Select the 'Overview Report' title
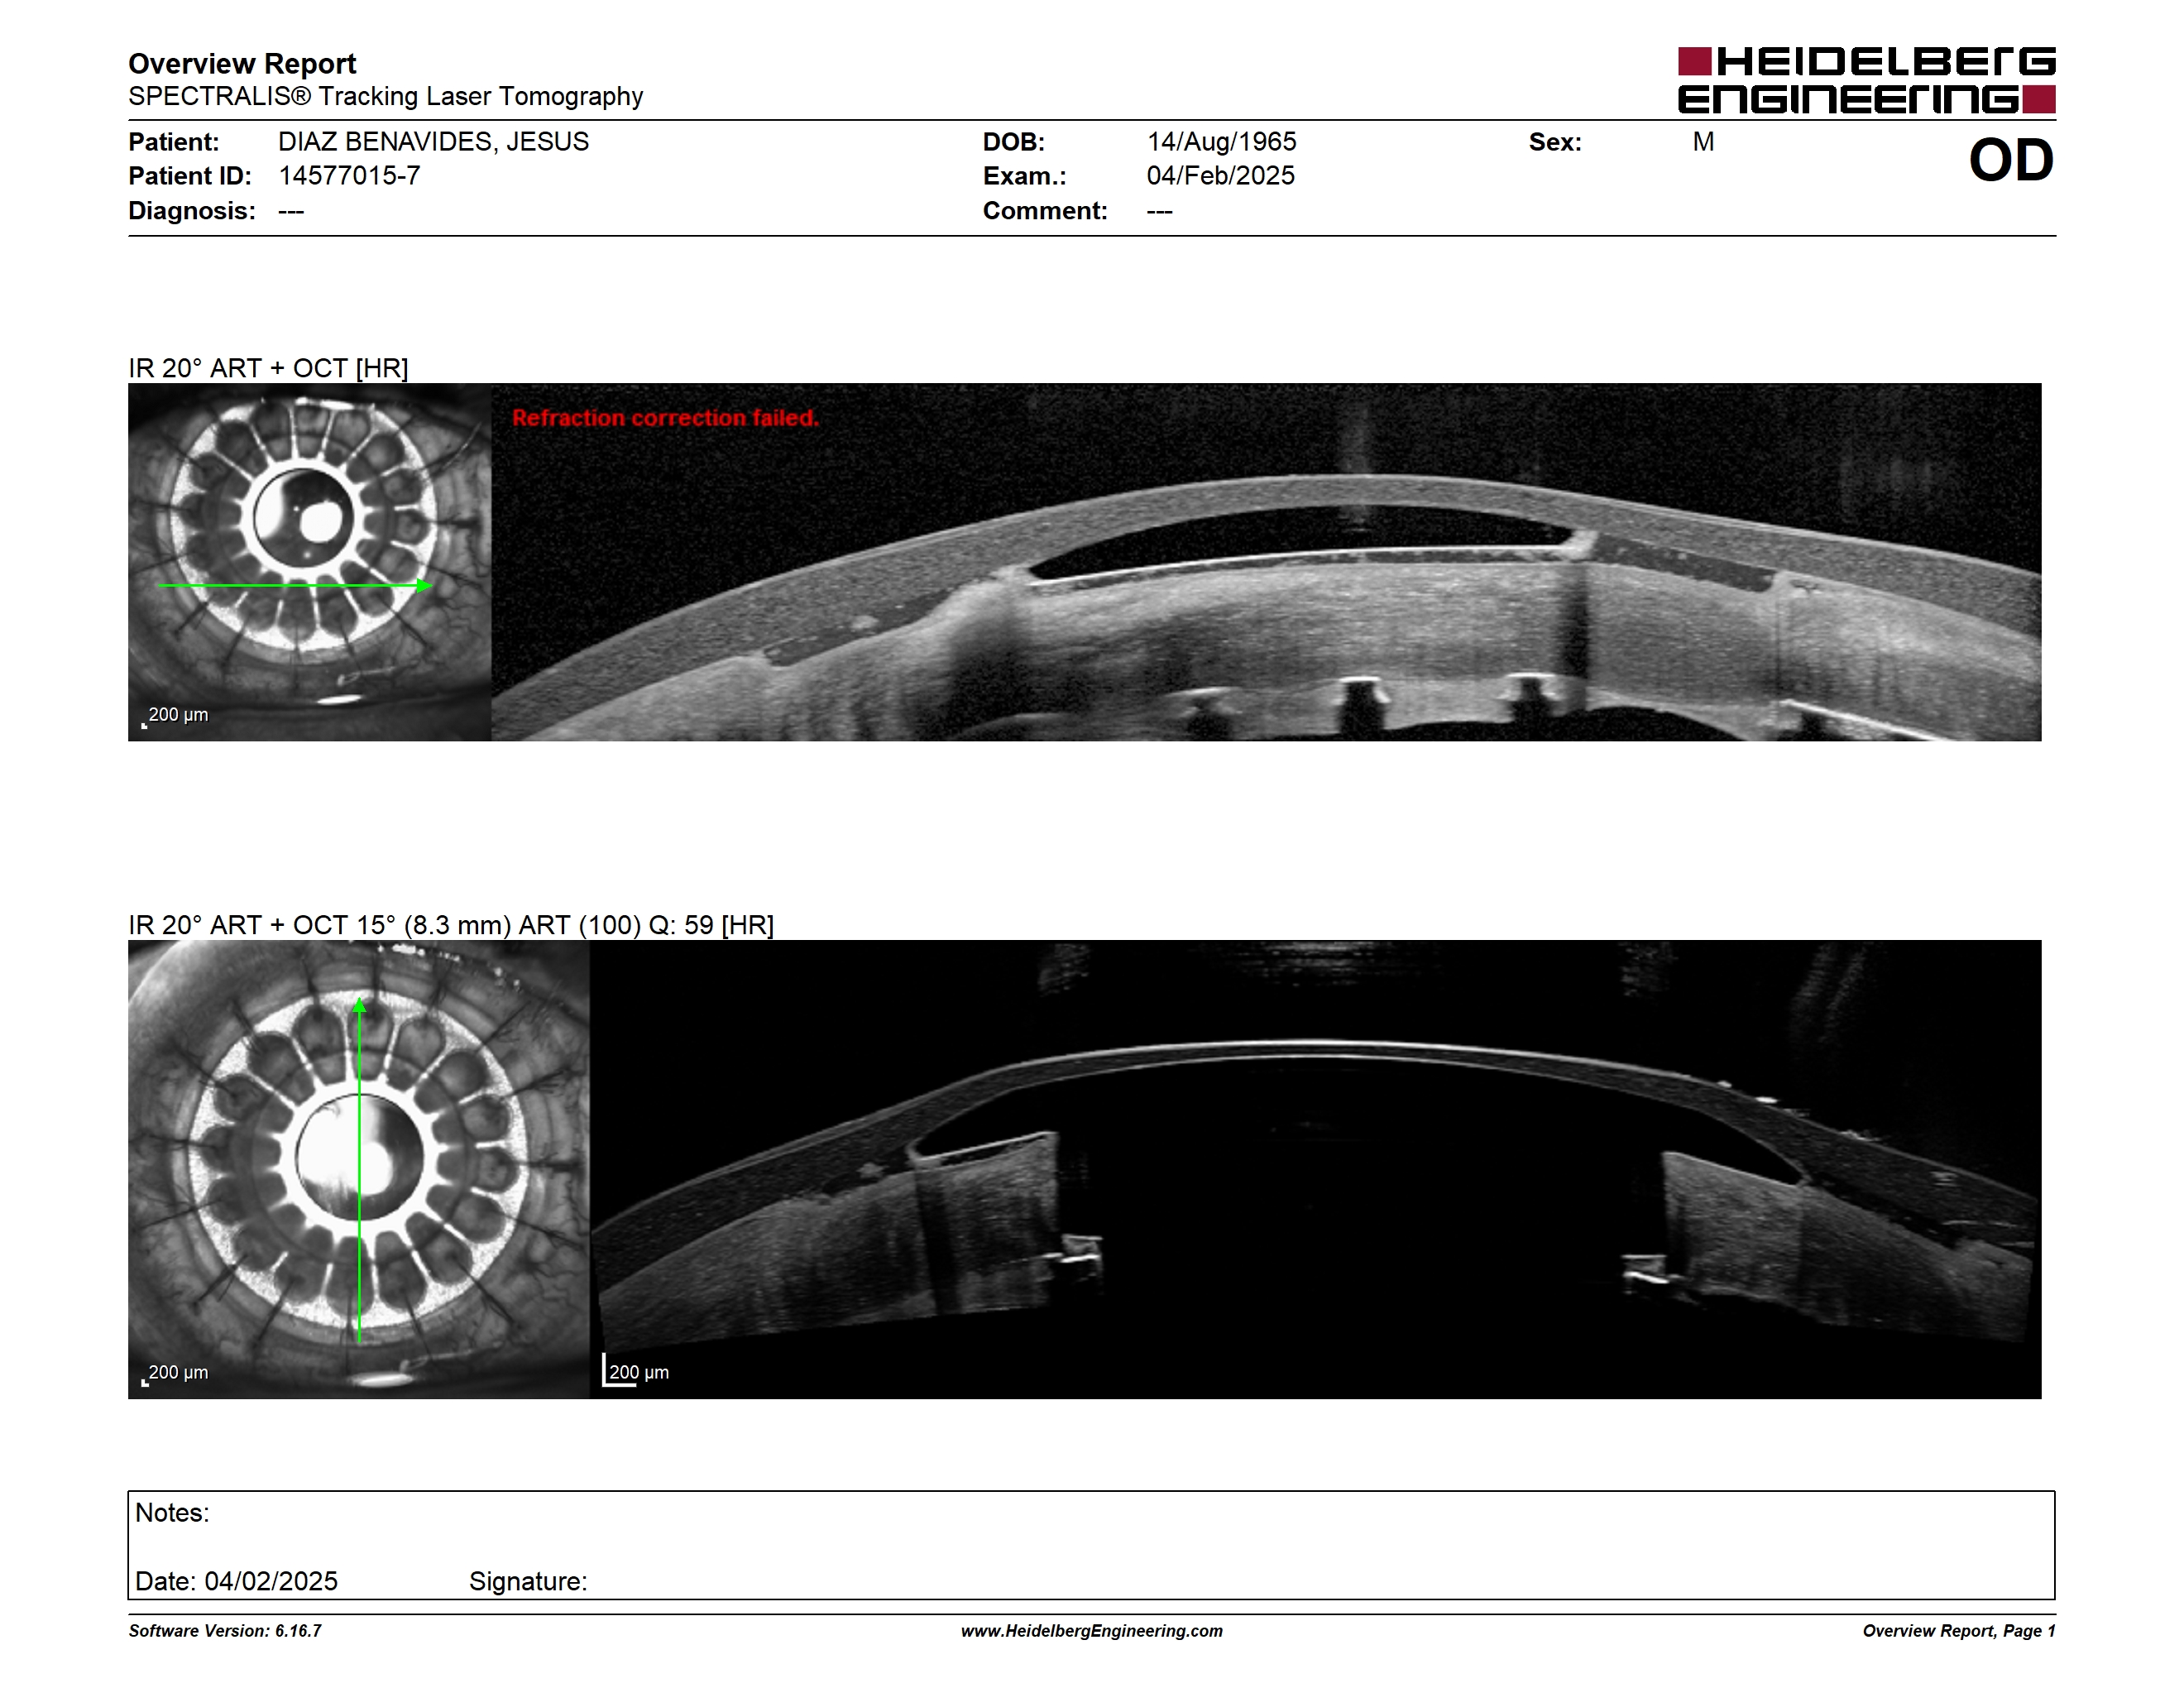The width and height of the screenshot is (2184, 1688). [x=242, y=64]
